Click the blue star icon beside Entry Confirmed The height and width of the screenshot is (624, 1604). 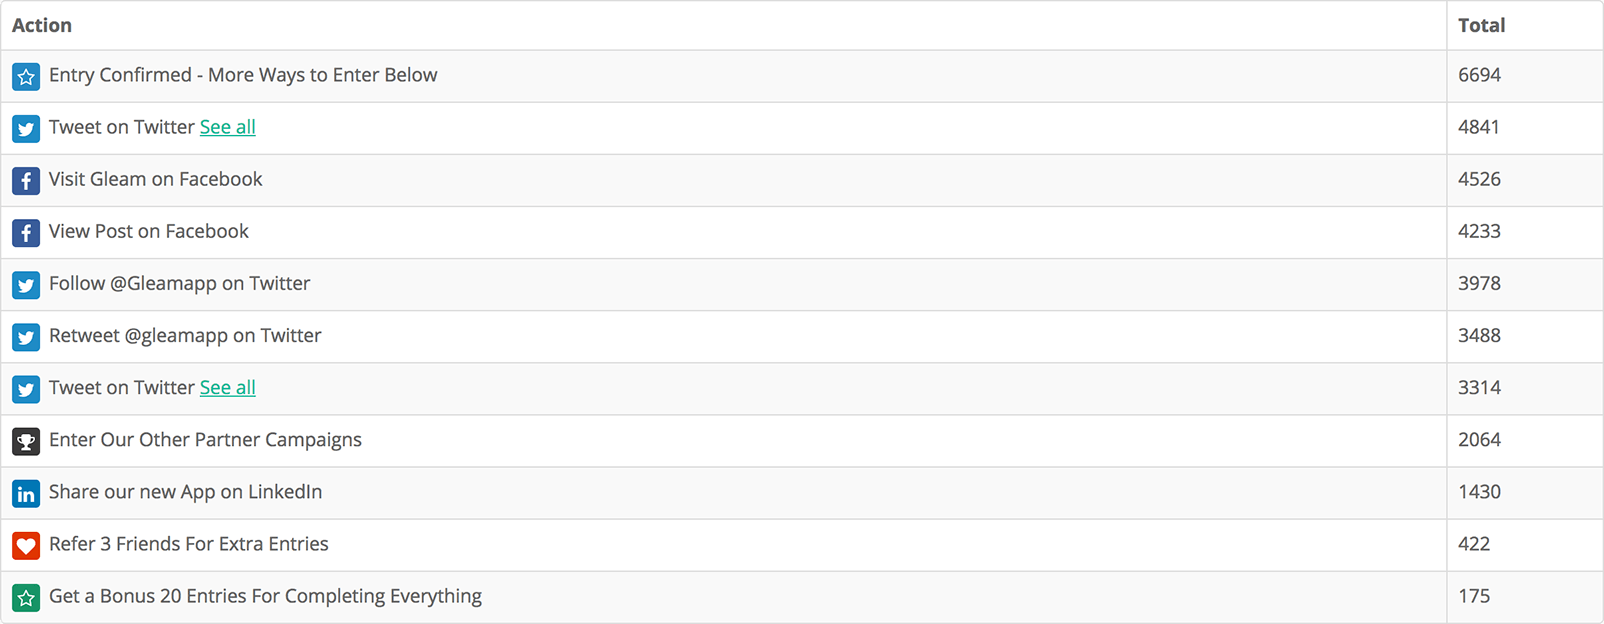26,76
